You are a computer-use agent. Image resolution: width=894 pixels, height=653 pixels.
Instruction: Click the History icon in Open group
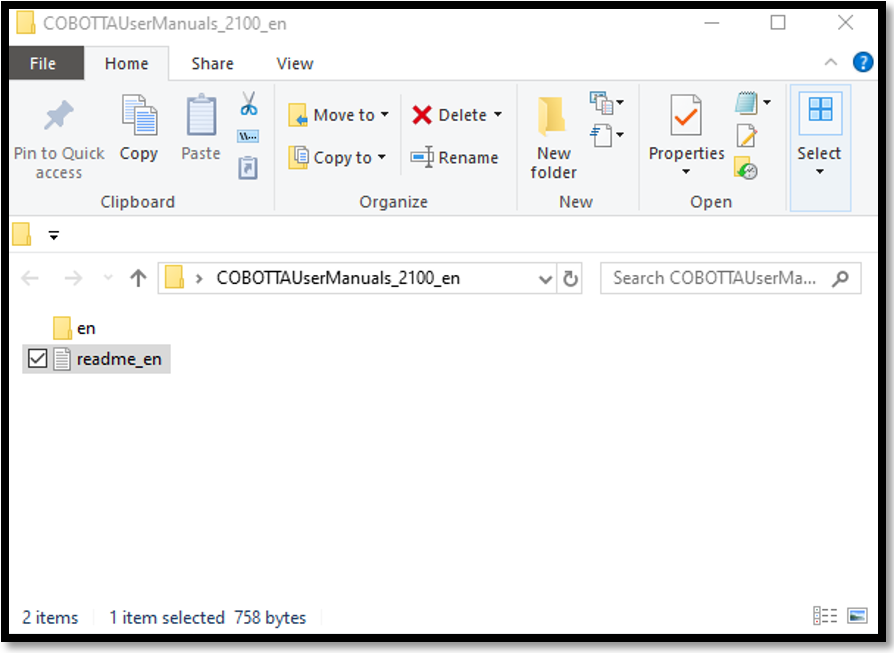click(x=746, y=168)
